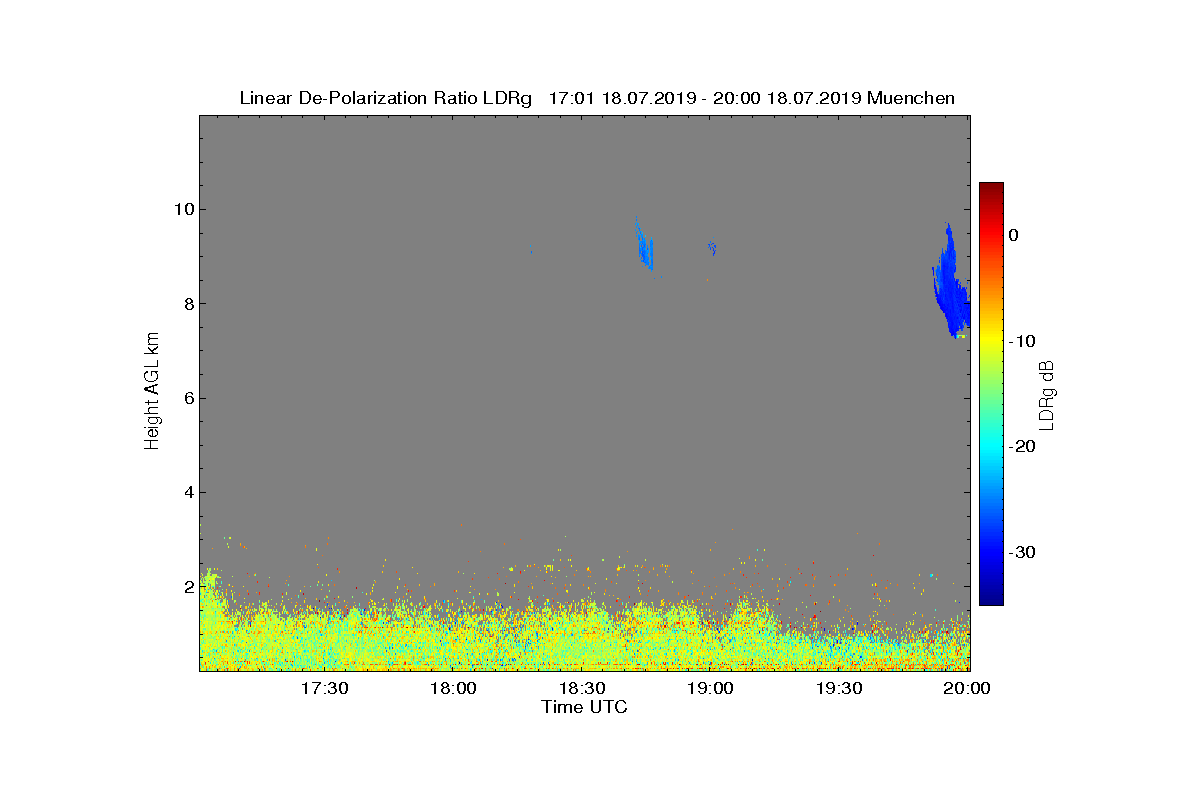Click the 17:30 time axis label
The height and width of the screenshot is (800, 1200).
[324, 688]
